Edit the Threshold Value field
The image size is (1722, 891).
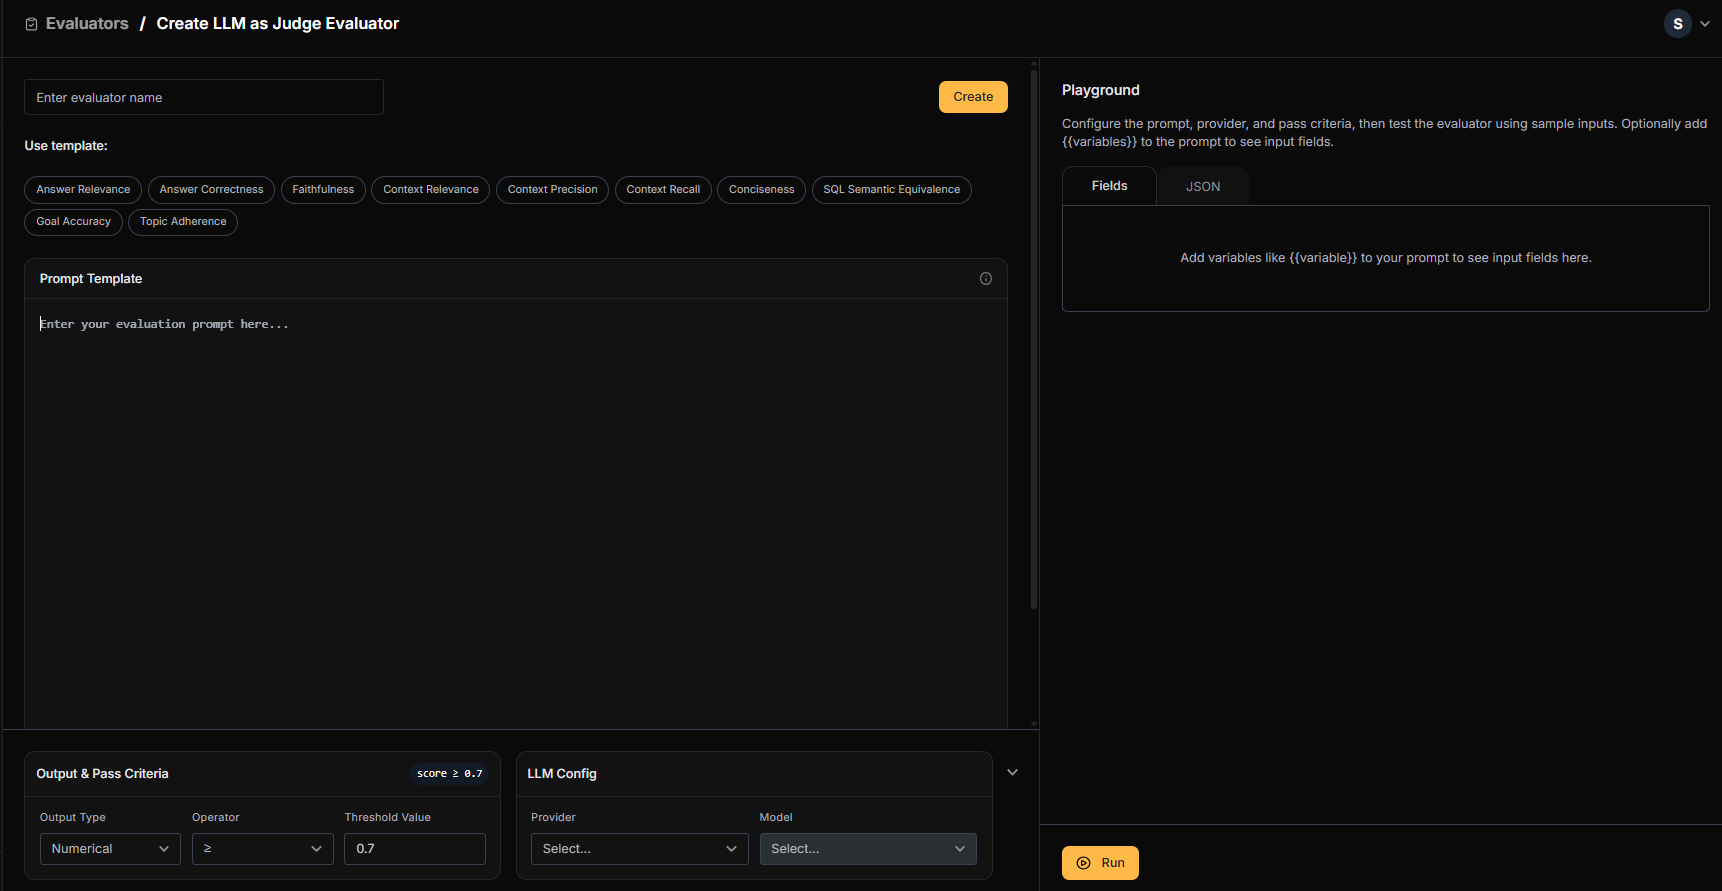415,849
